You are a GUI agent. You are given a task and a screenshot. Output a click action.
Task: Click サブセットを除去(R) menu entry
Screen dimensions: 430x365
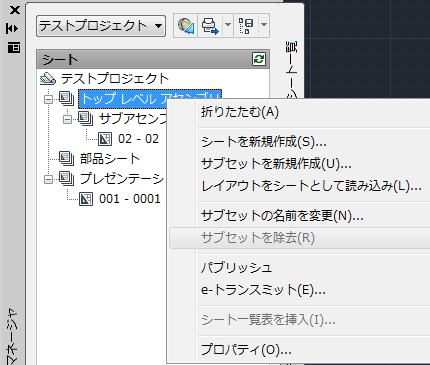click(x=299, y=238)
